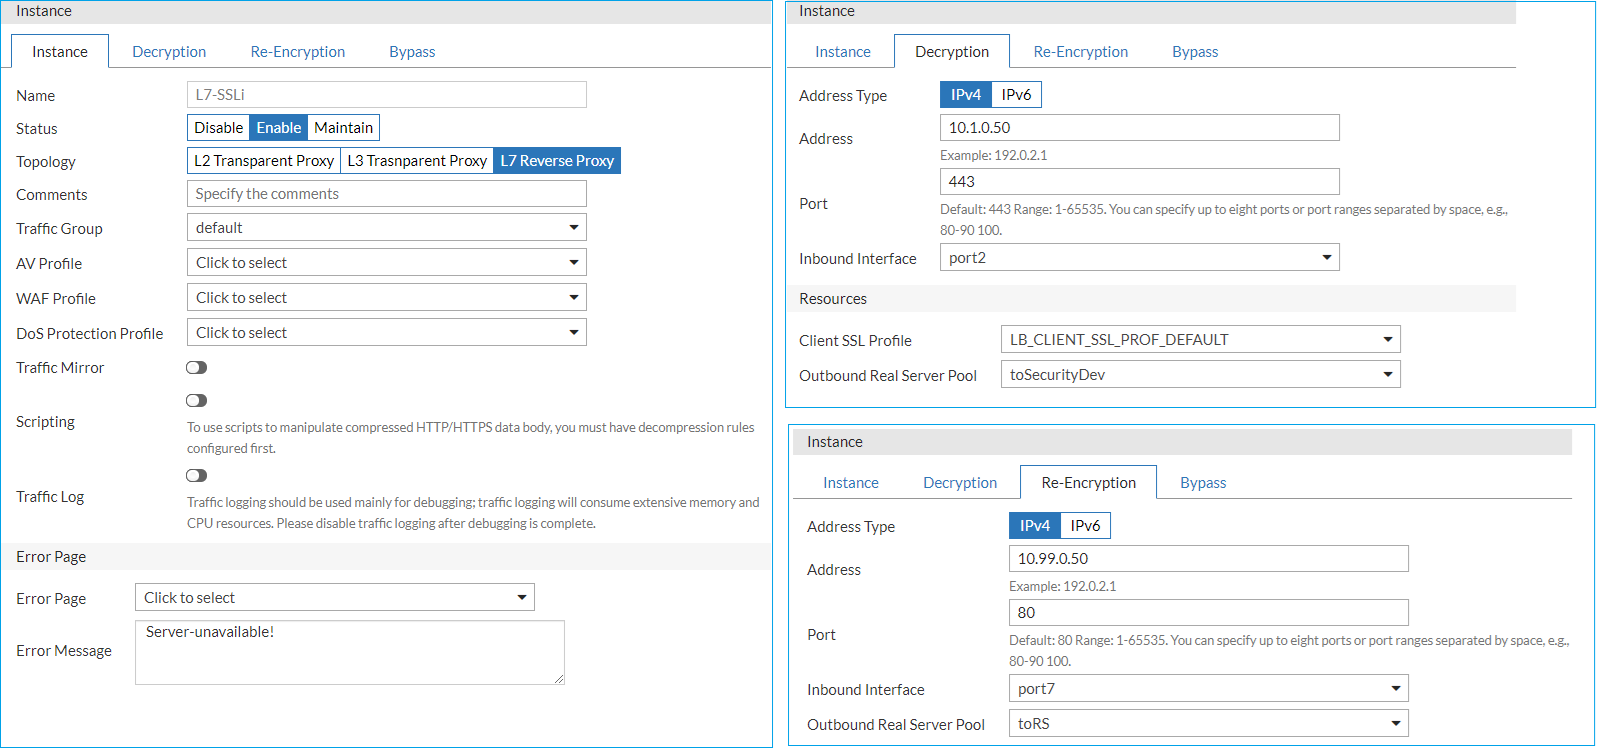The image size is (1607, 755).
Task: Toggle the Traffic Mirror switch
Action: pyautogui.click(x=196, y=368)
